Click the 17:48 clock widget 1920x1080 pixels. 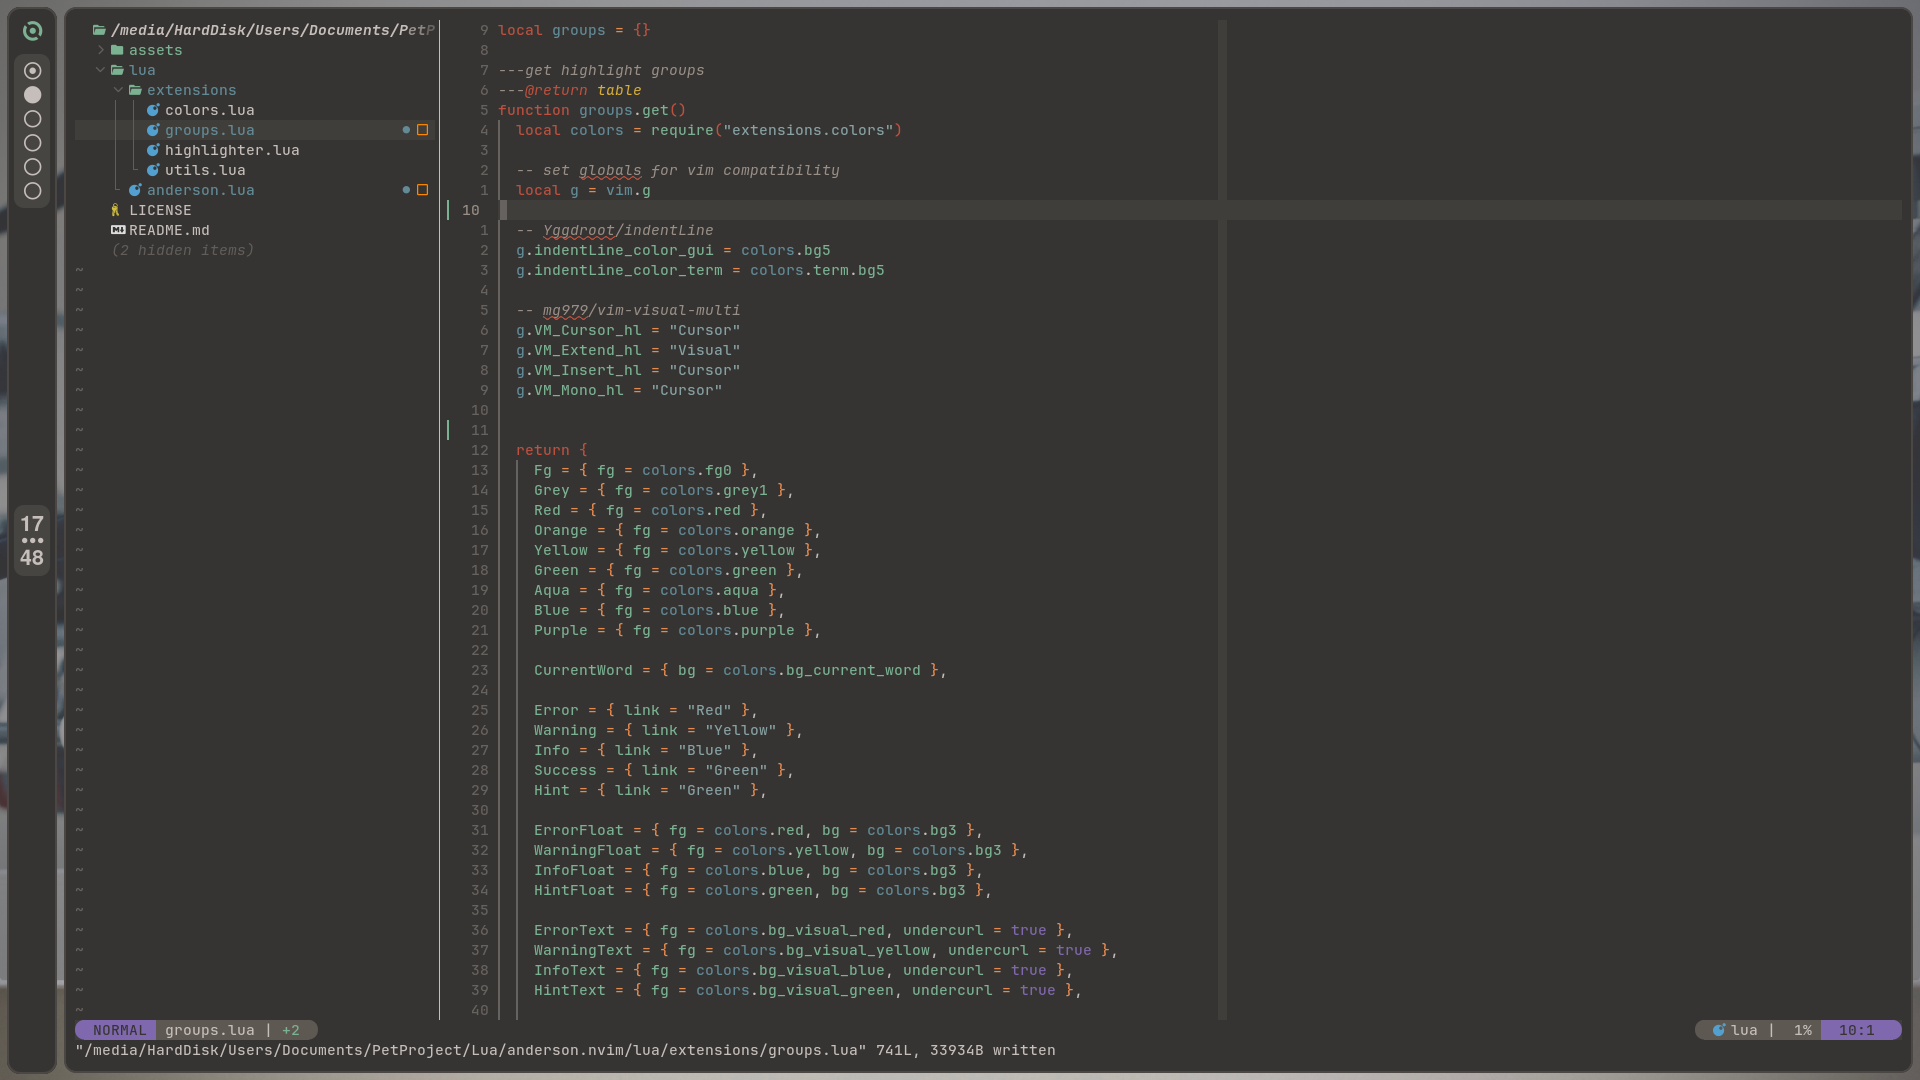(32, 540)
